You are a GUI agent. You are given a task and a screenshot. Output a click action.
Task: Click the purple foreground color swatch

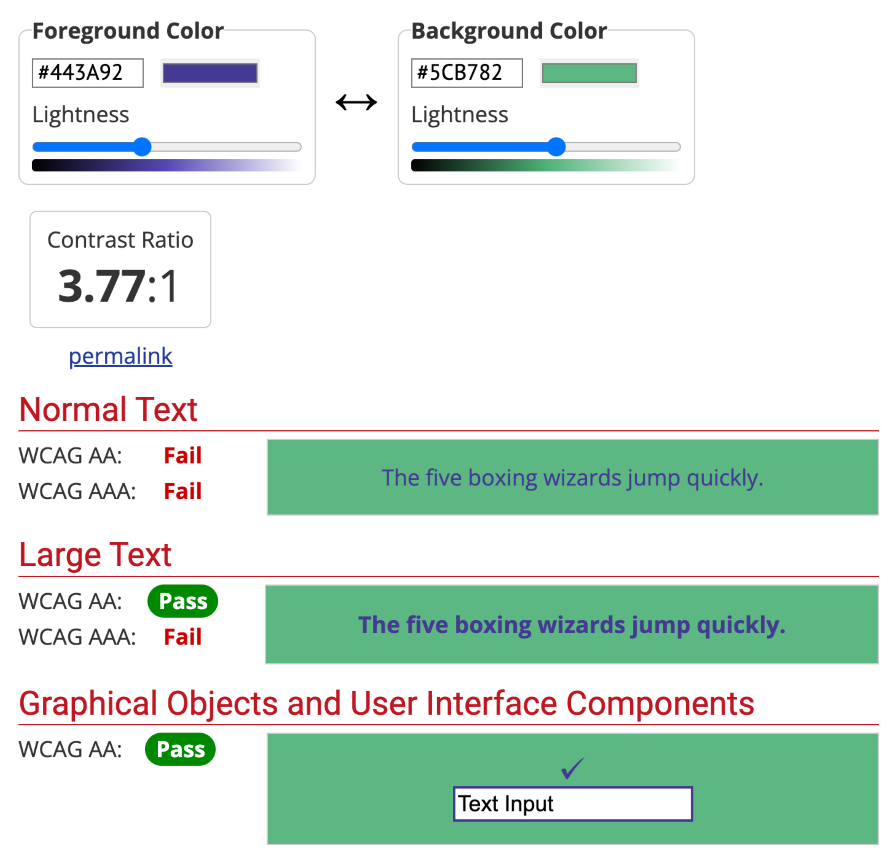pyautogui.click(x=209, y=72)
